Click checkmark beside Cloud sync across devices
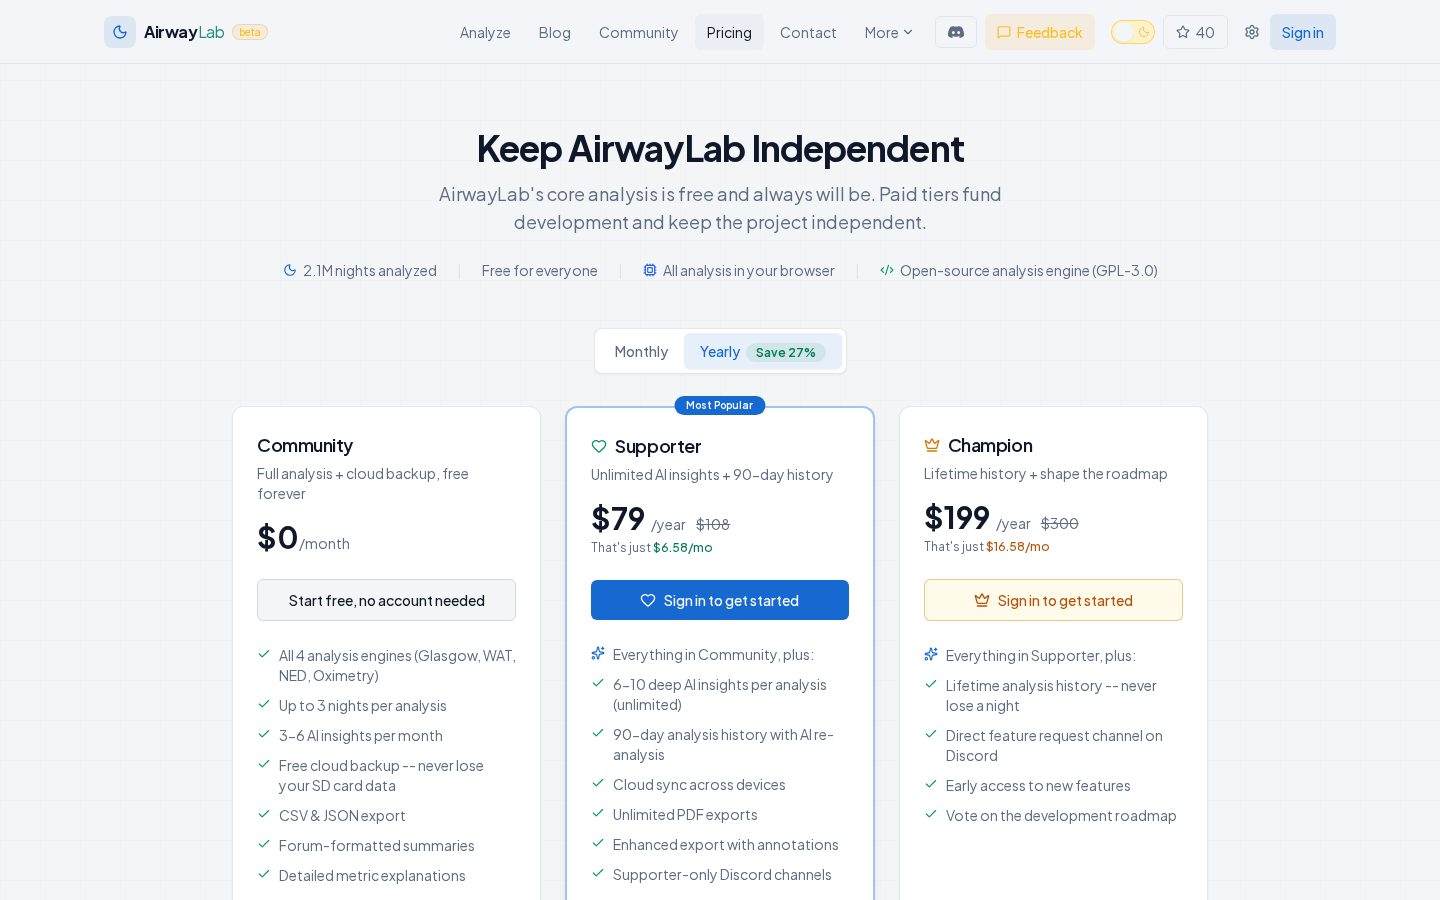The image size is (1440, 900). 598,783
